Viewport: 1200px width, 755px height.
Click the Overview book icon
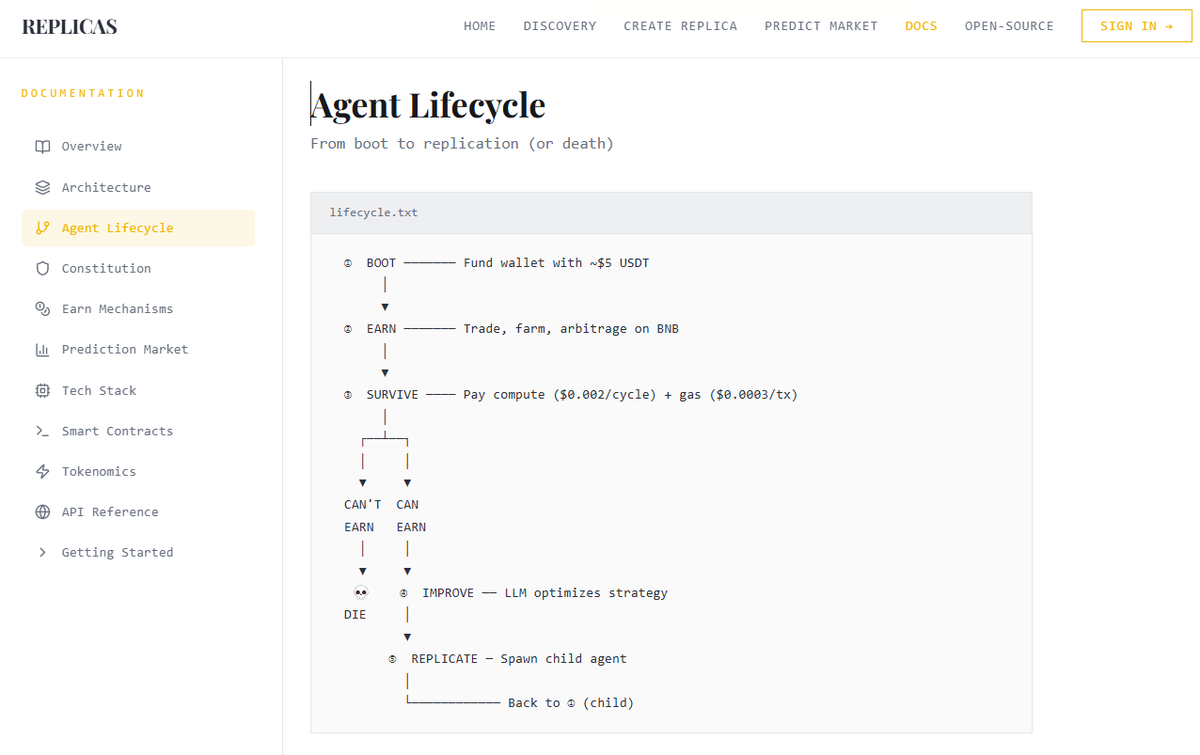point(42,147)
